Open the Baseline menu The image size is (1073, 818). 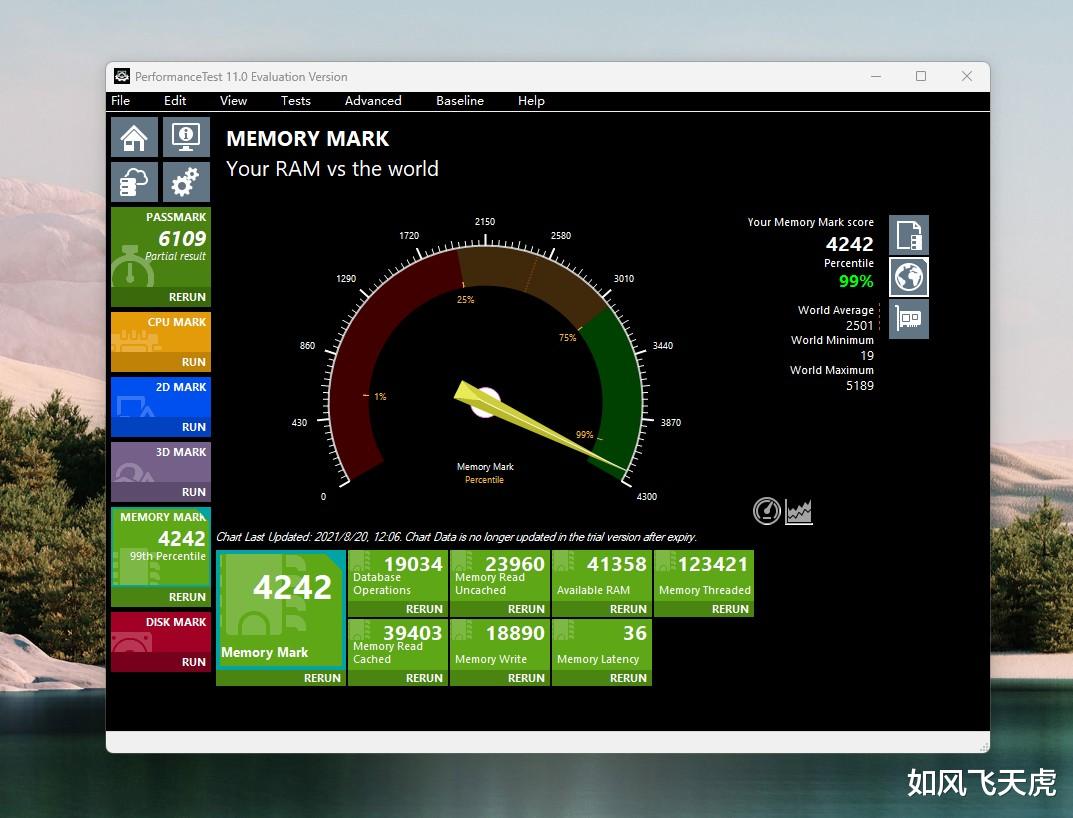point(460,101)
